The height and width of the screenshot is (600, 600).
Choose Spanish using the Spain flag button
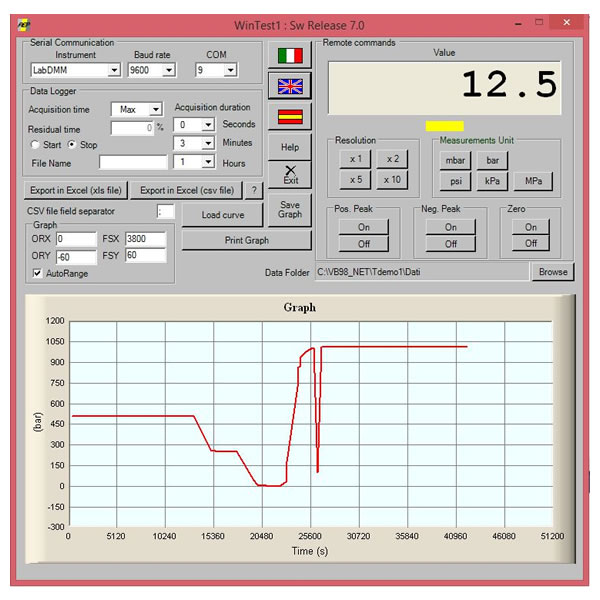290,116
